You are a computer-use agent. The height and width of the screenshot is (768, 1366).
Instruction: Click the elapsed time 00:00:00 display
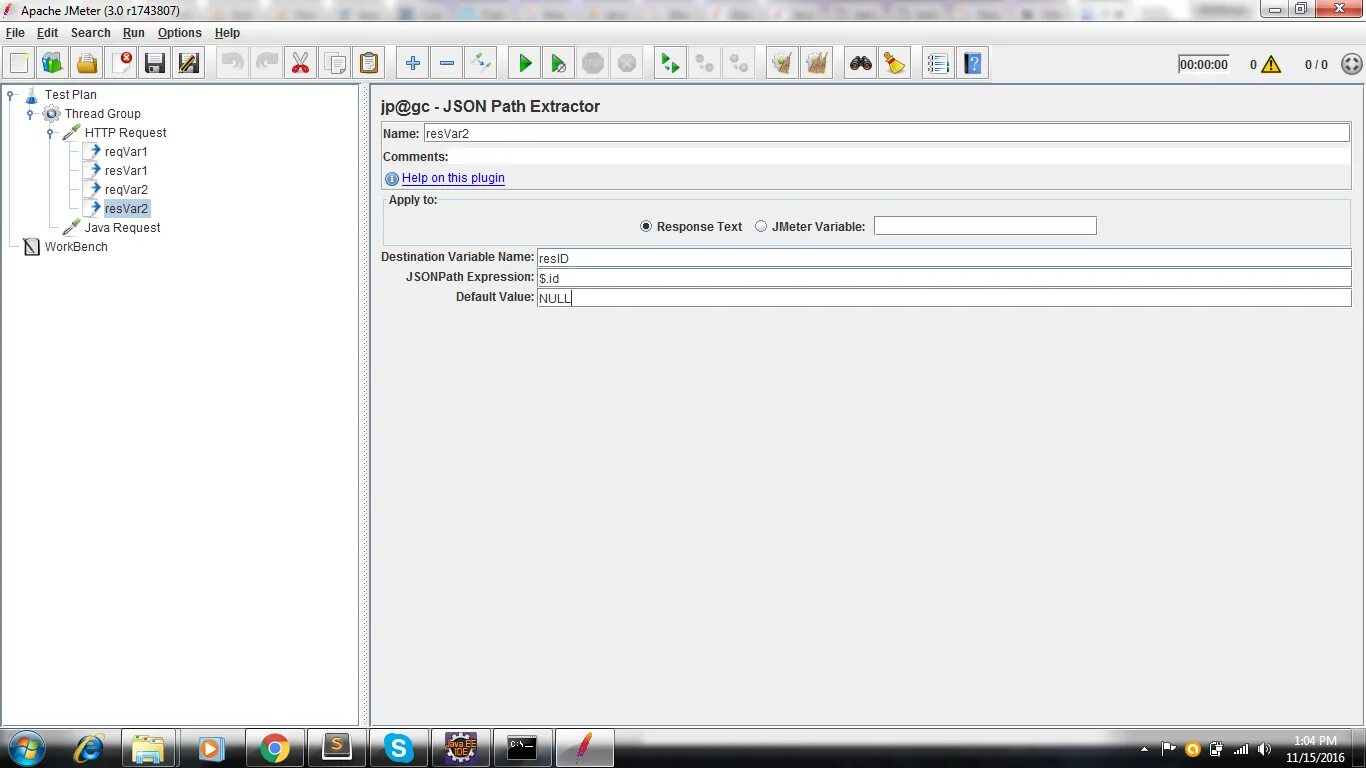pos(1203,64)
